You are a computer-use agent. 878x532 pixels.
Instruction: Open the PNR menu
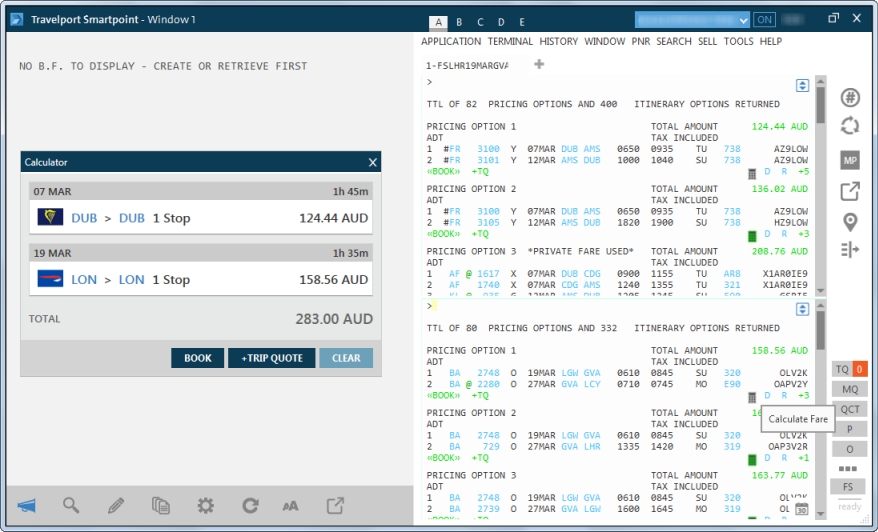coord(641,42)
